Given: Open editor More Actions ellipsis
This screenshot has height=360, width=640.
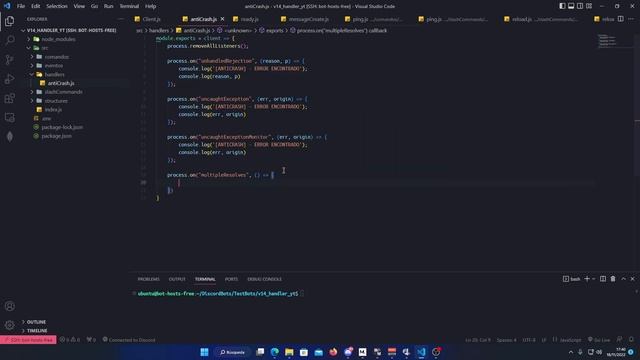Looking at the screenshot, I should [x=631, y=19].
